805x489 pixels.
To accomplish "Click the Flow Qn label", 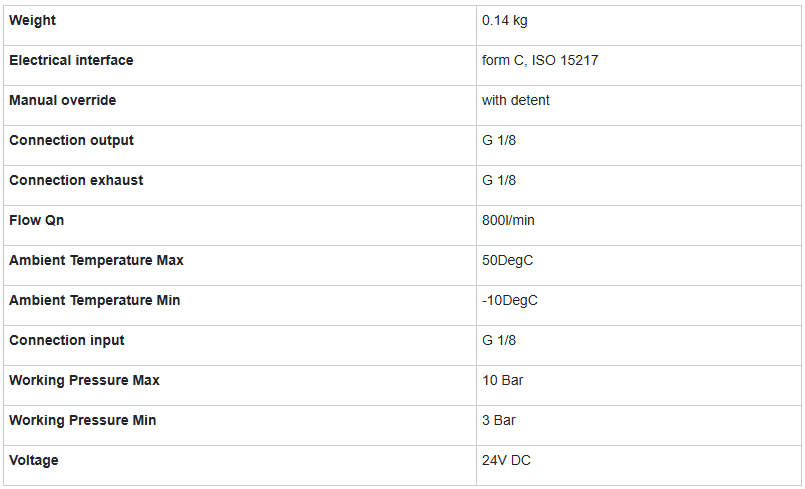I will [36, 220].
